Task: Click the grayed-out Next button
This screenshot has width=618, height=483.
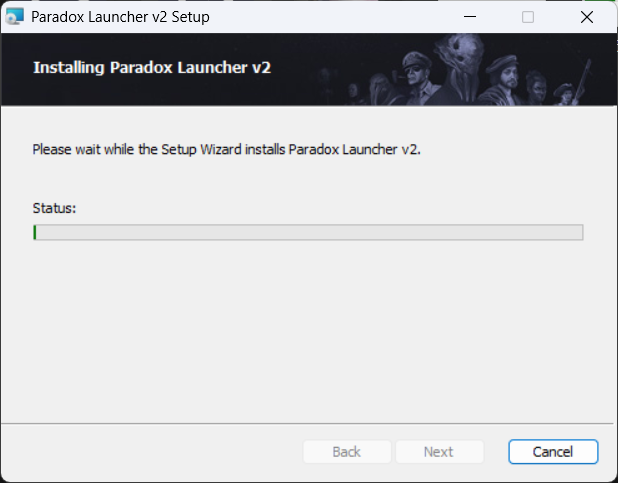Action: click(439, 451)
